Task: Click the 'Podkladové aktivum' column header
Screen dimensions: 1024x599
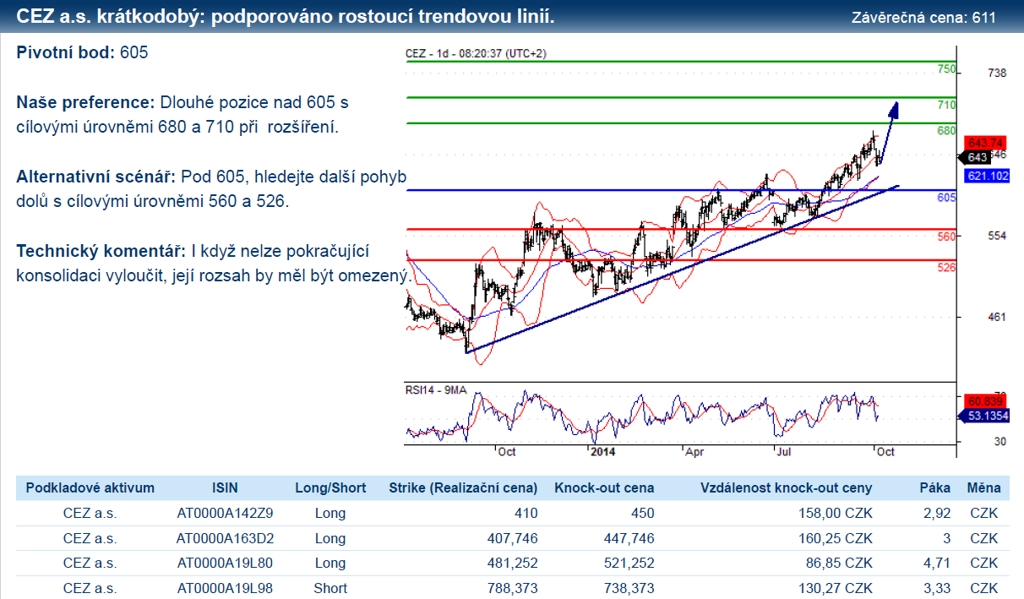Action: point(90,488)
